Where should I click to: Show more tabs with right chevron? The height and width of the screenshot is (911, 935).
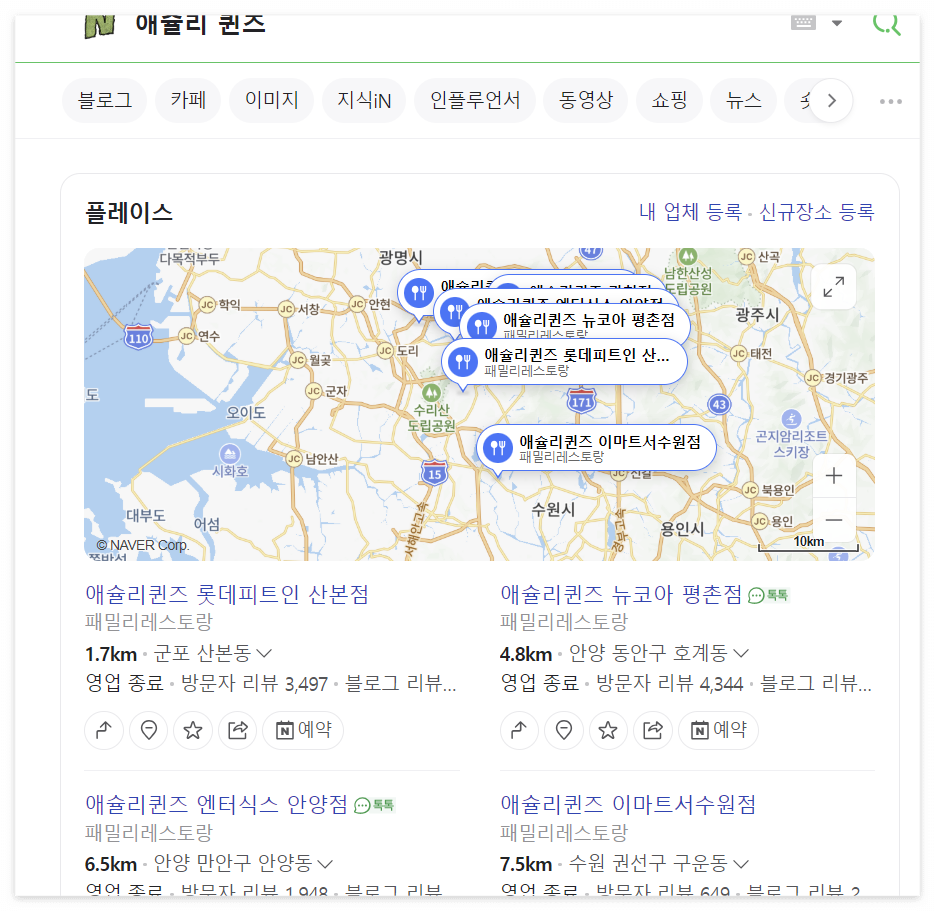831,101
